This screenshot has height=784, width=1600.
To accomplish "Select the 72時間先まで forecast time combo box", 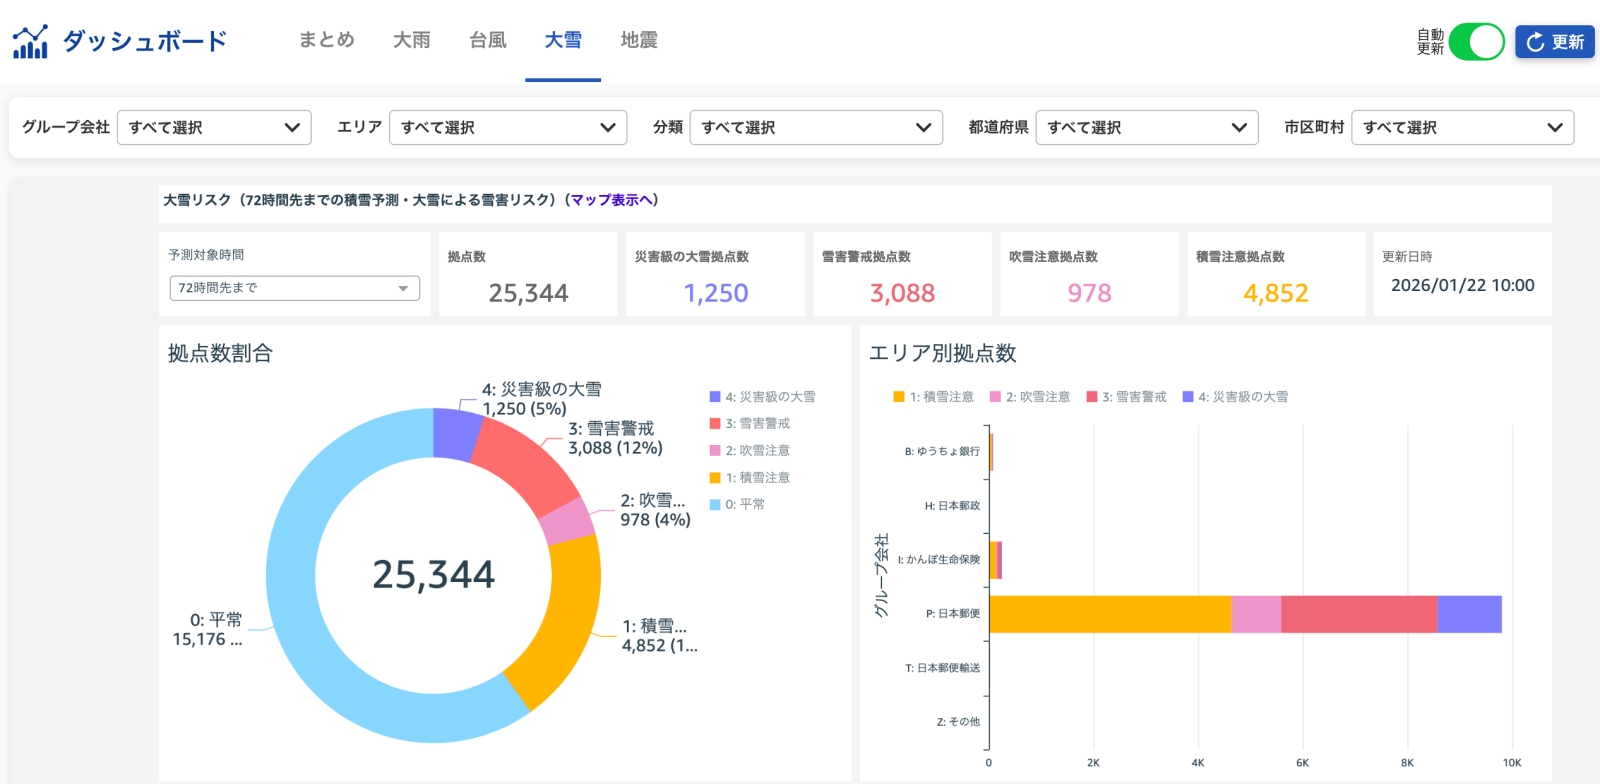I will 294,288.
